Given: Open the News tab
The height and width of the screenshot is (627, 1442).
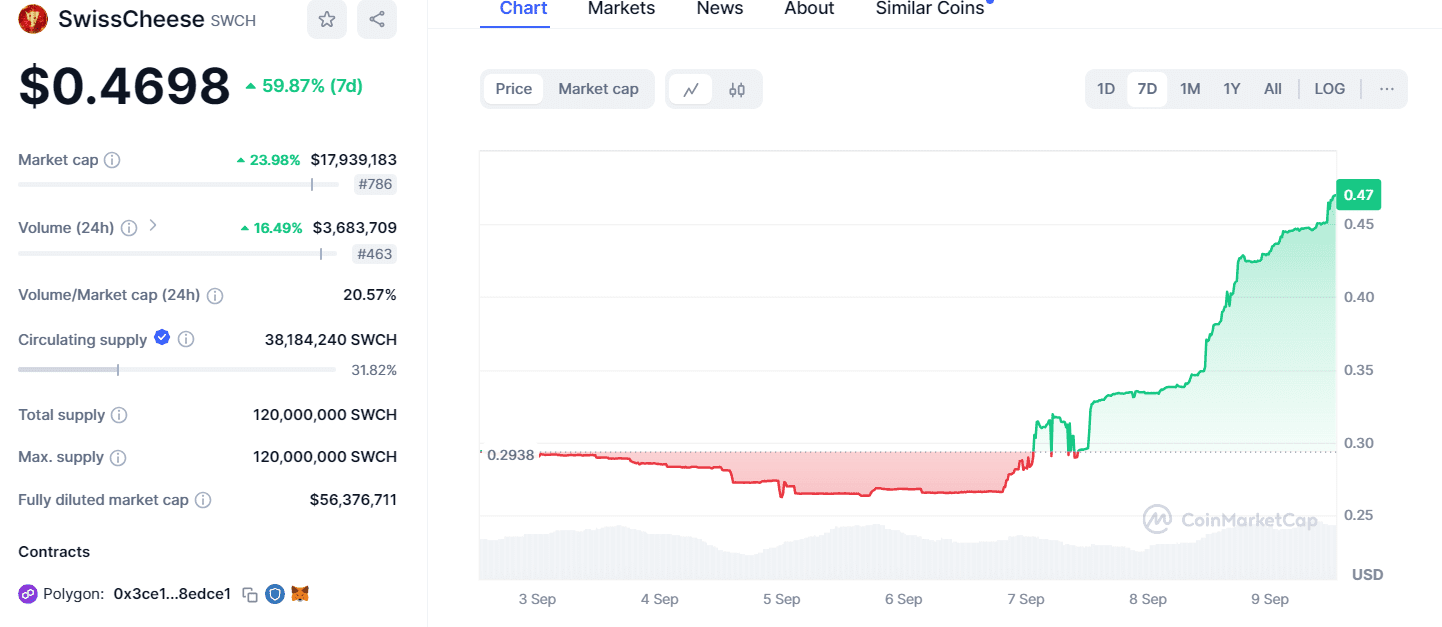Looking at the screenshot, I should 719,9.
